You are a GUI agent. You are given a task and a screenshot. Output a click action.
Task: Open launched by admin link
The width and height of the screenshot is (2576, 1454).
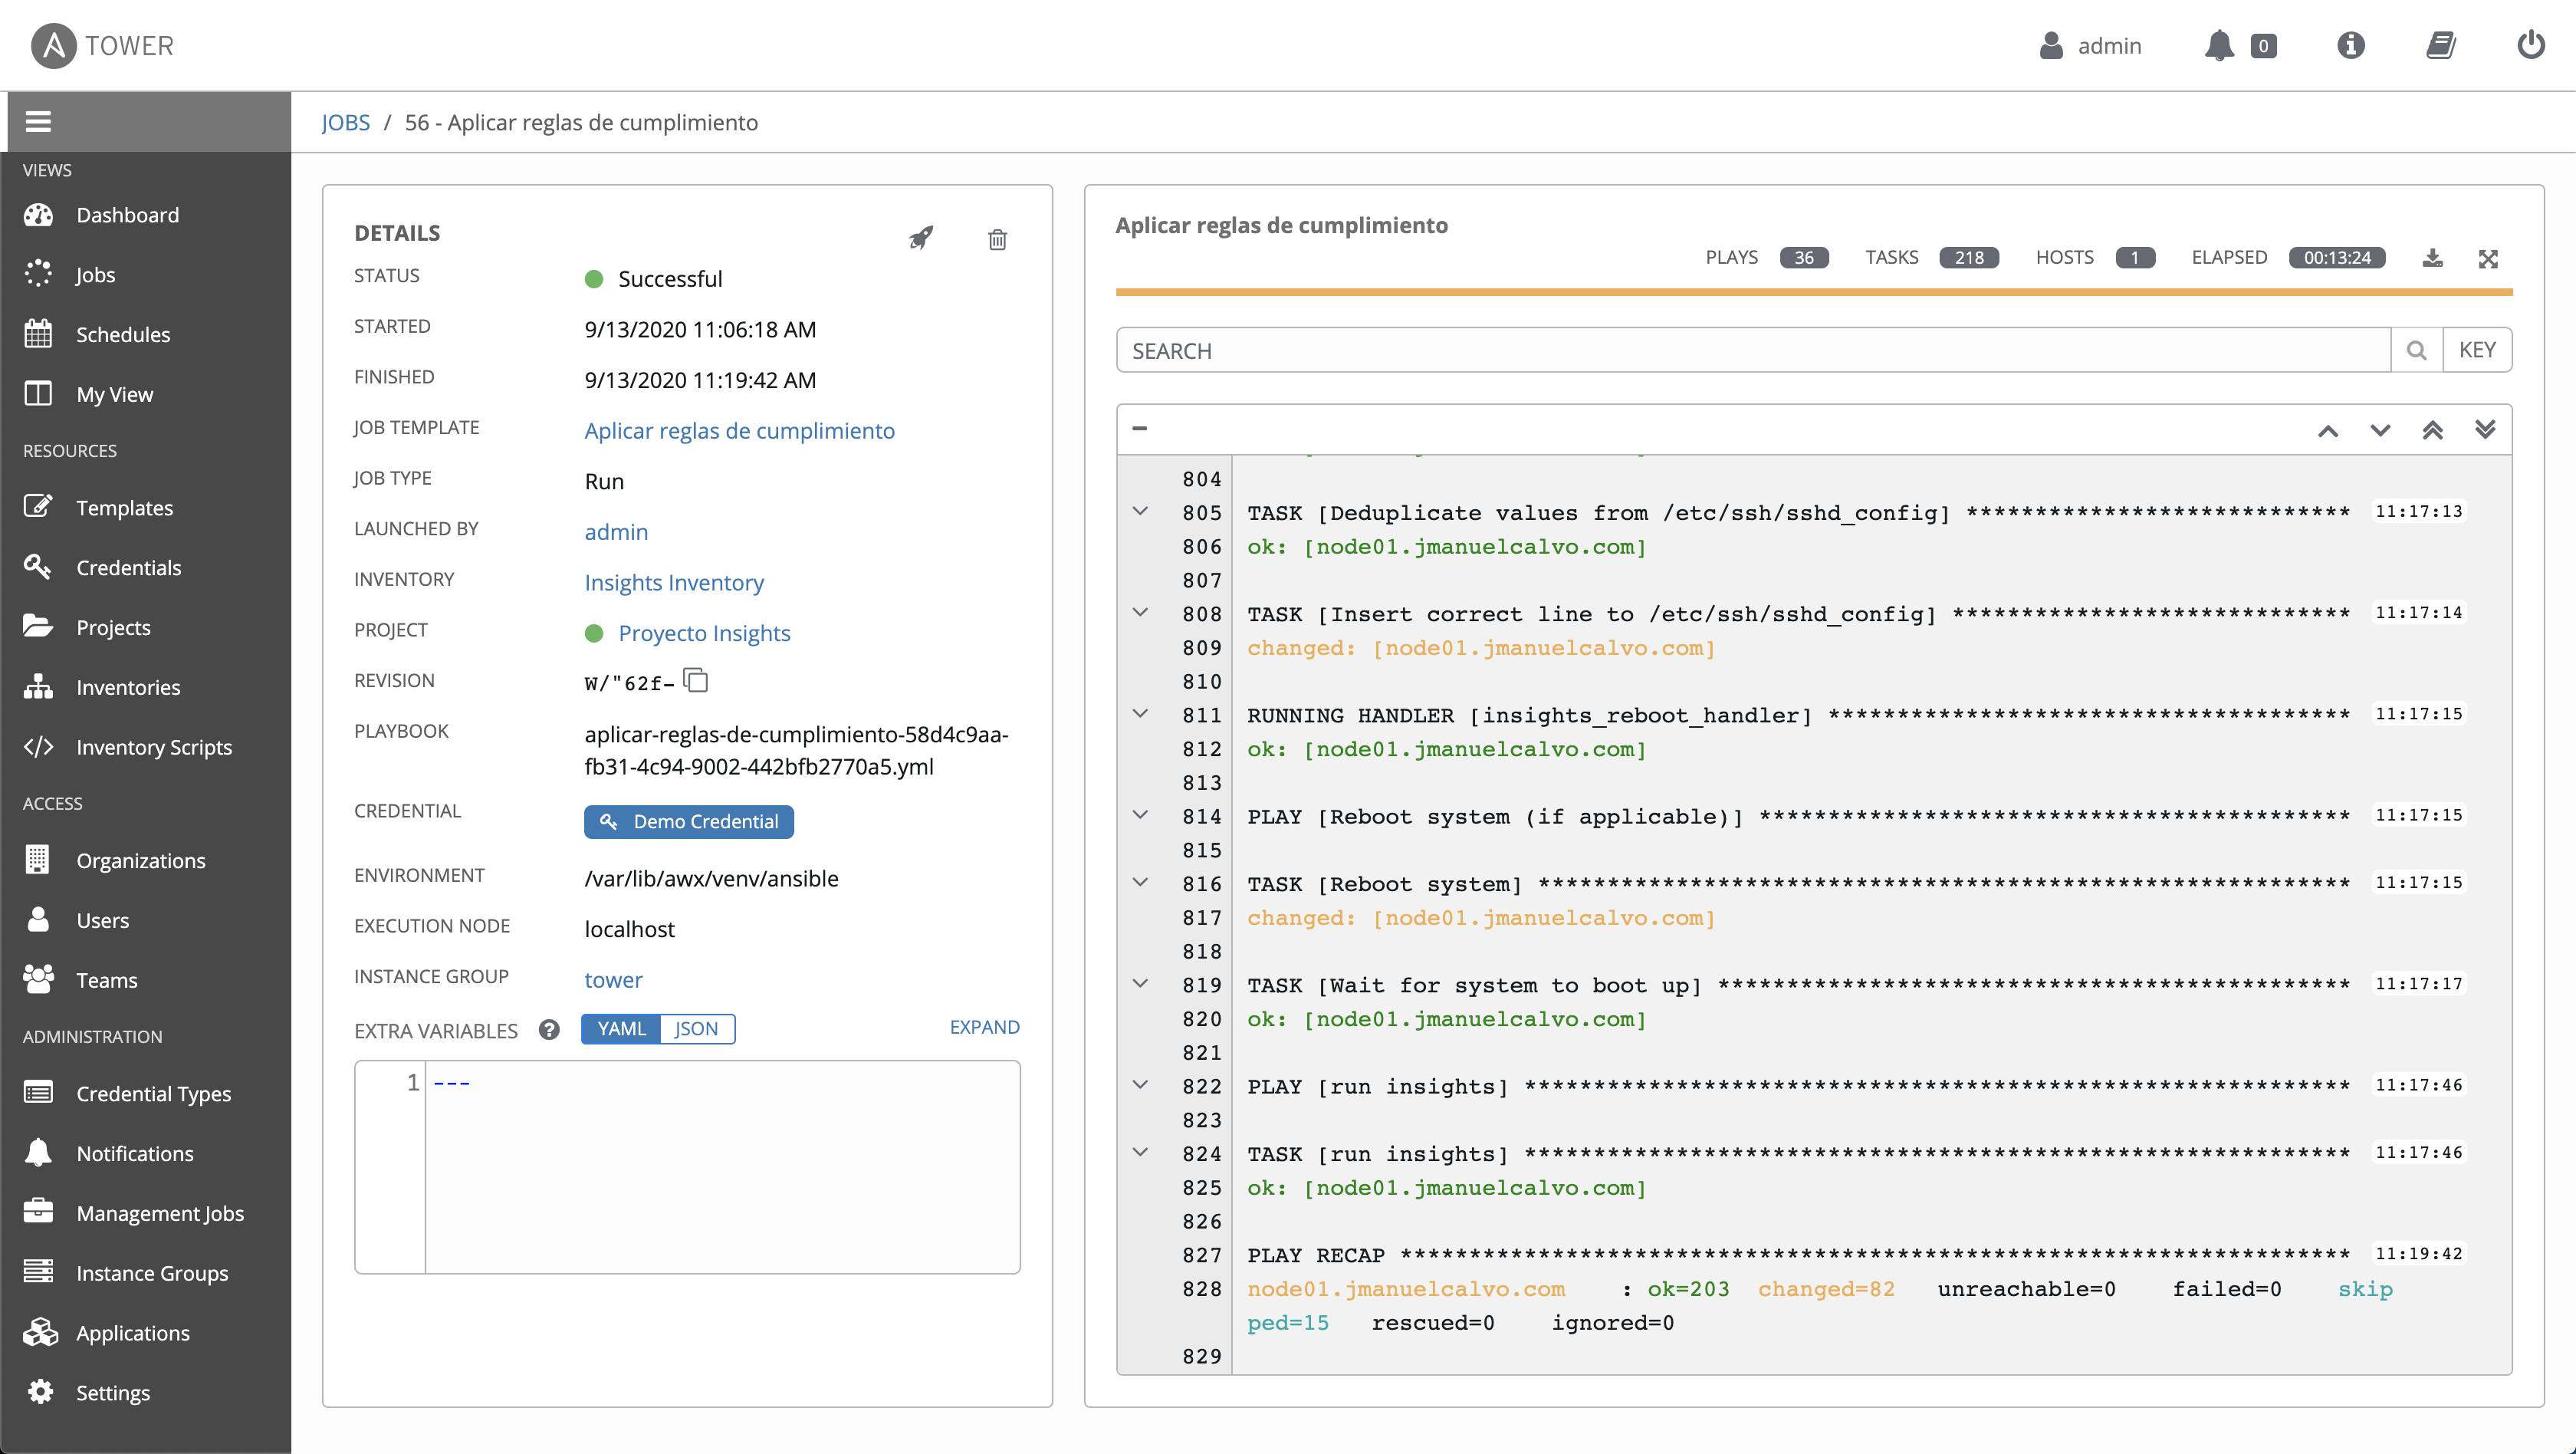coord(616,532)
